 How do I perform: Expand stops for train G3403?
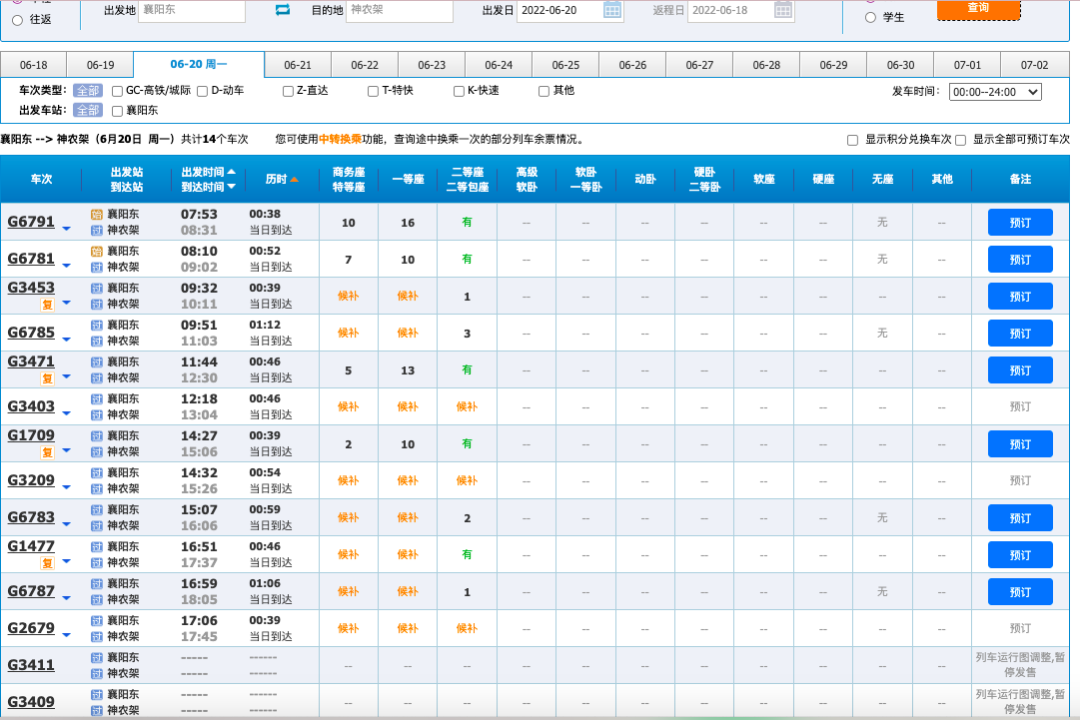(67, 413)
